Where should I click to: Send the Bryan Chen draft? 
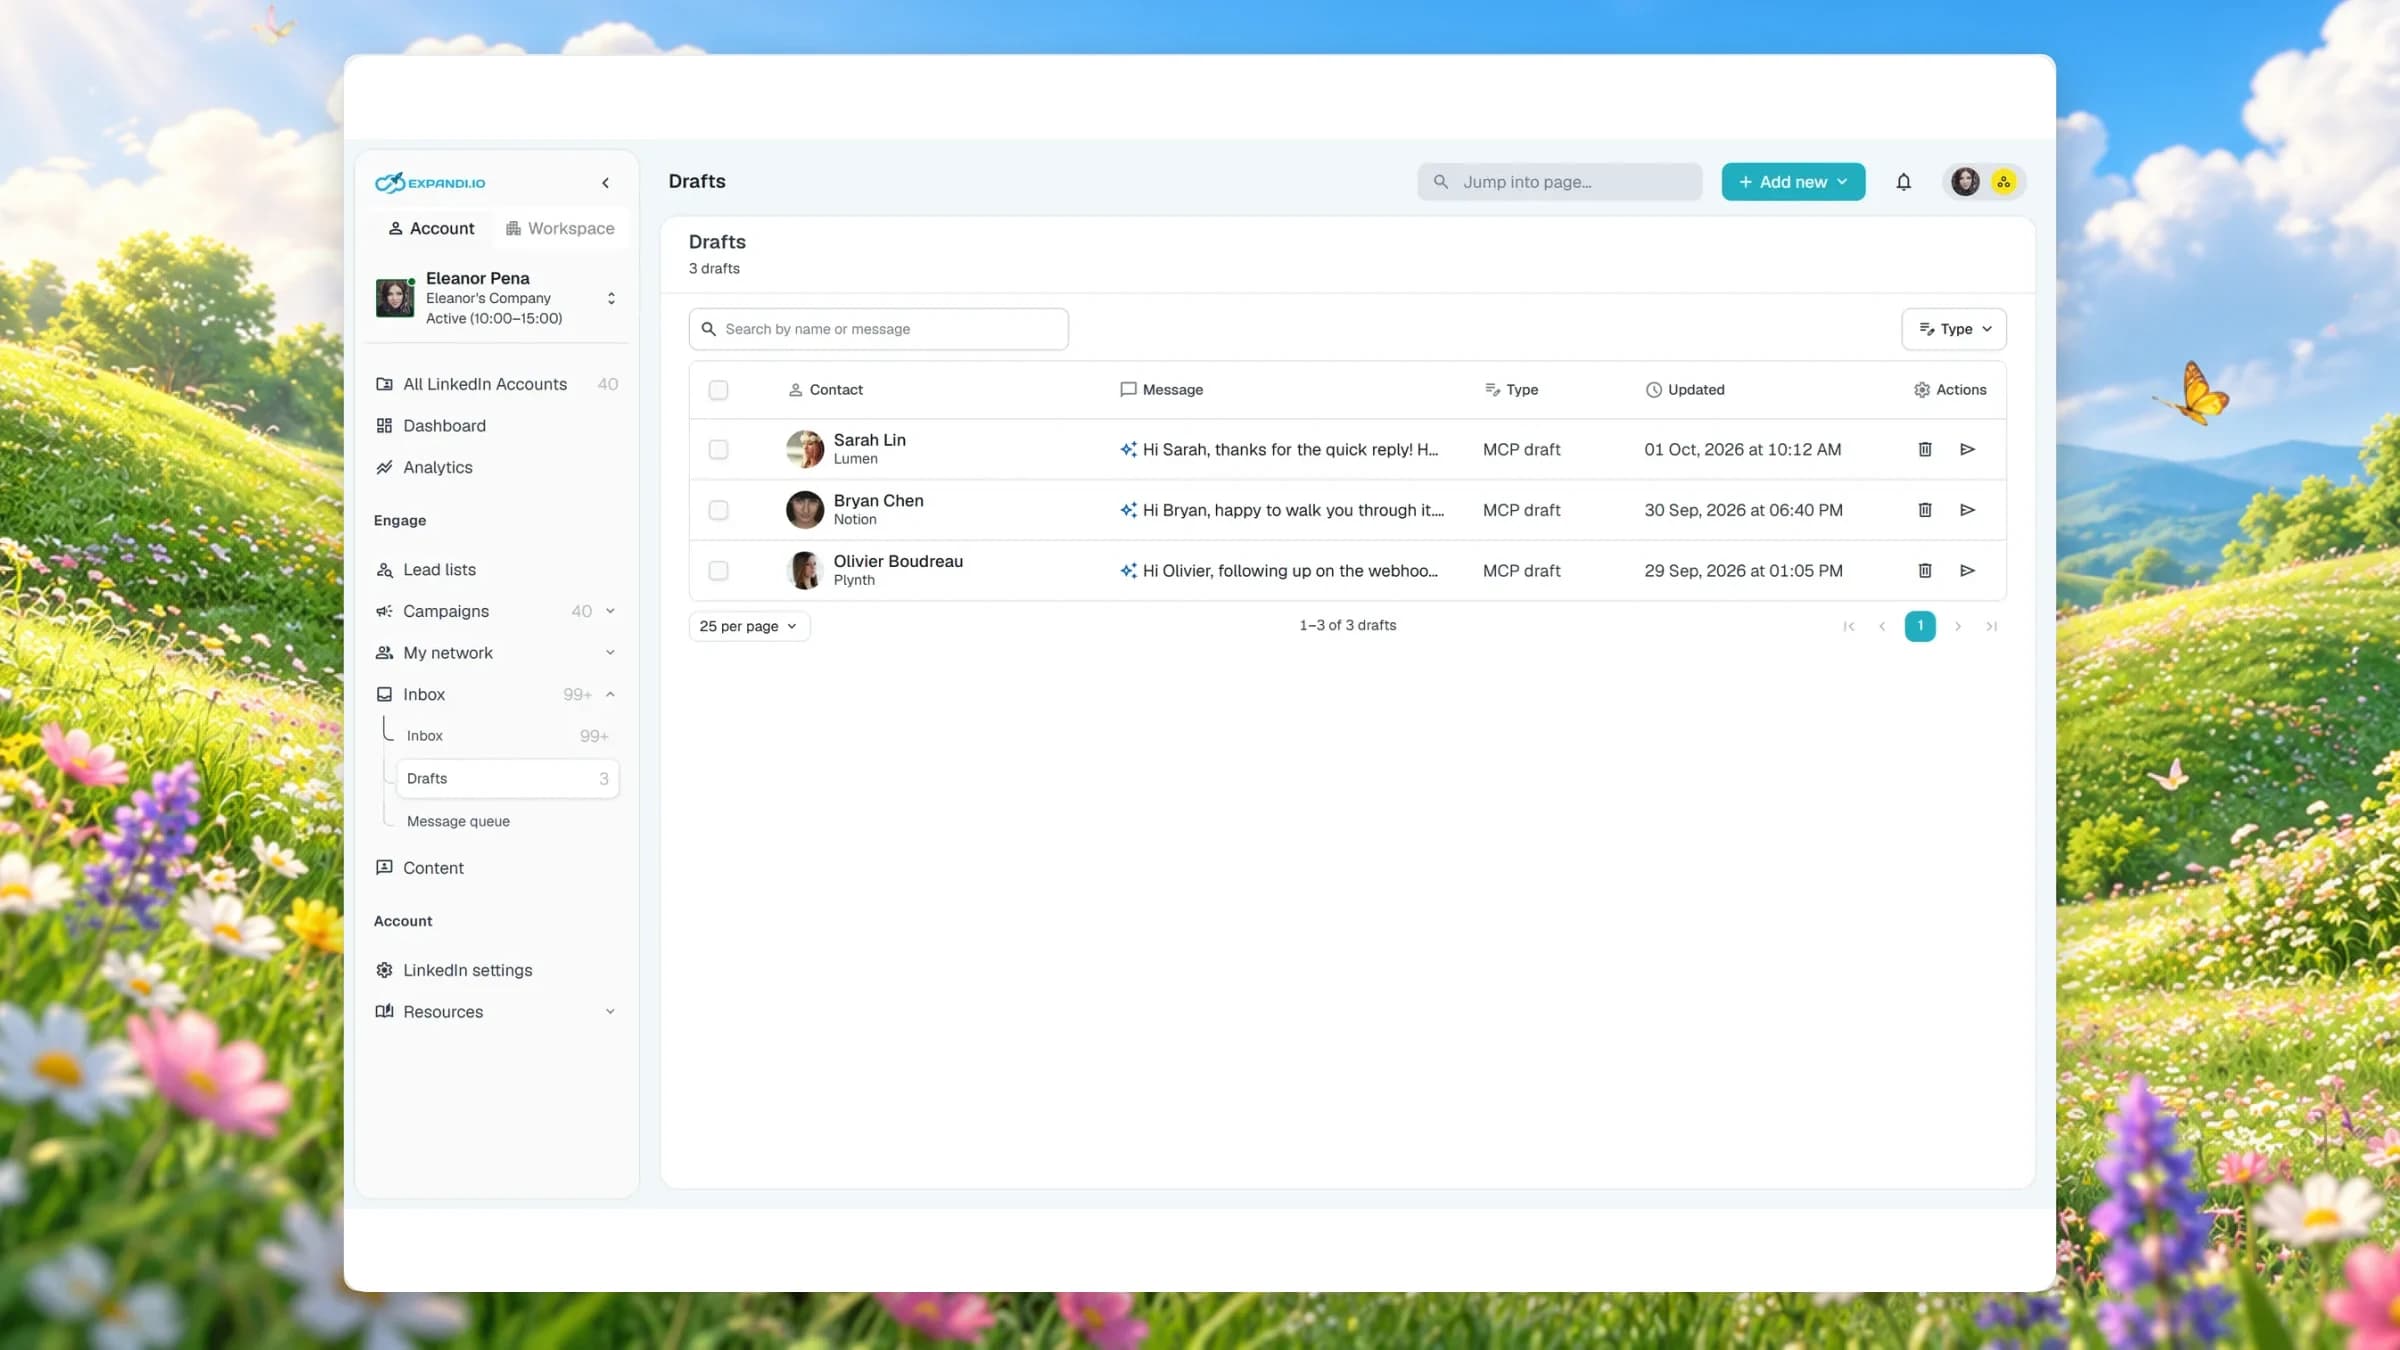(1967, 510)
